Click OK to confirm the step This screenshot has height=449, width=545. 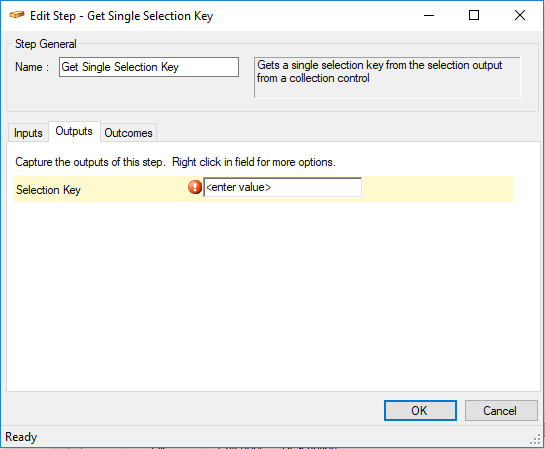(420, 410)
